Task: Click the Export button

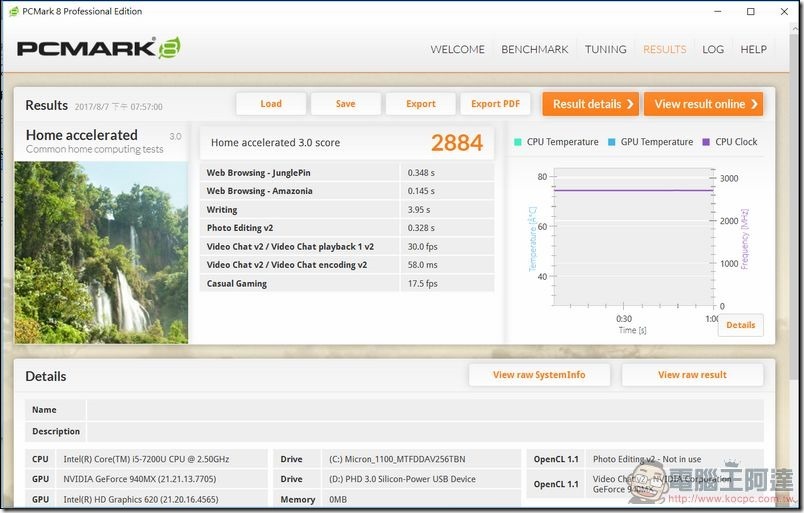Action: [420, 104]
